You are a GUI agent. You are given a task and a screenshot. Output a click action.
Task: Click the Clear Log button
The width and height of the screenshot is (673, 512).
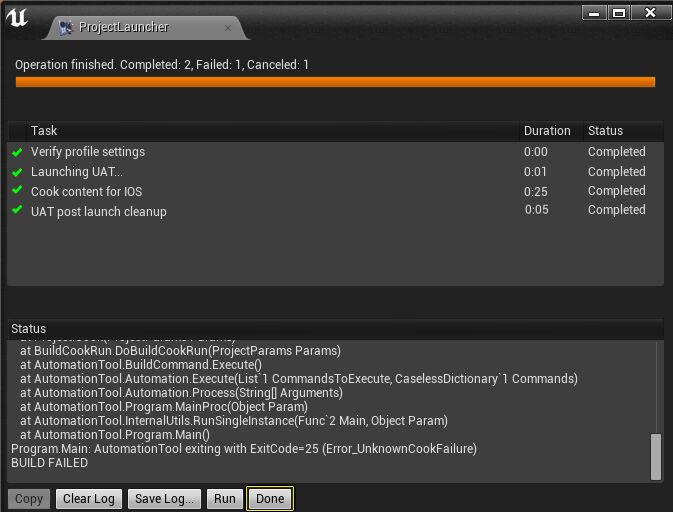tap(89, 499)
